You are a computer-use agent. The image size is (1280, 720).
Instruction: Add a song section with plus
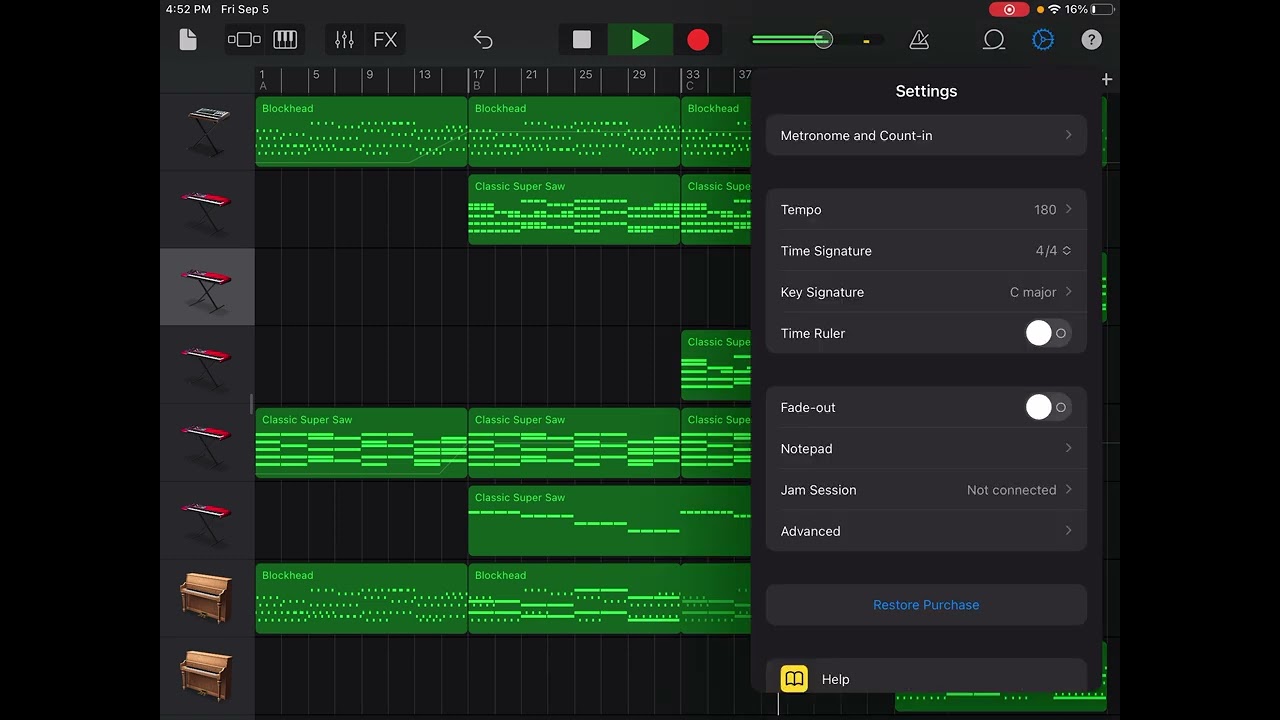(1107, 79)
